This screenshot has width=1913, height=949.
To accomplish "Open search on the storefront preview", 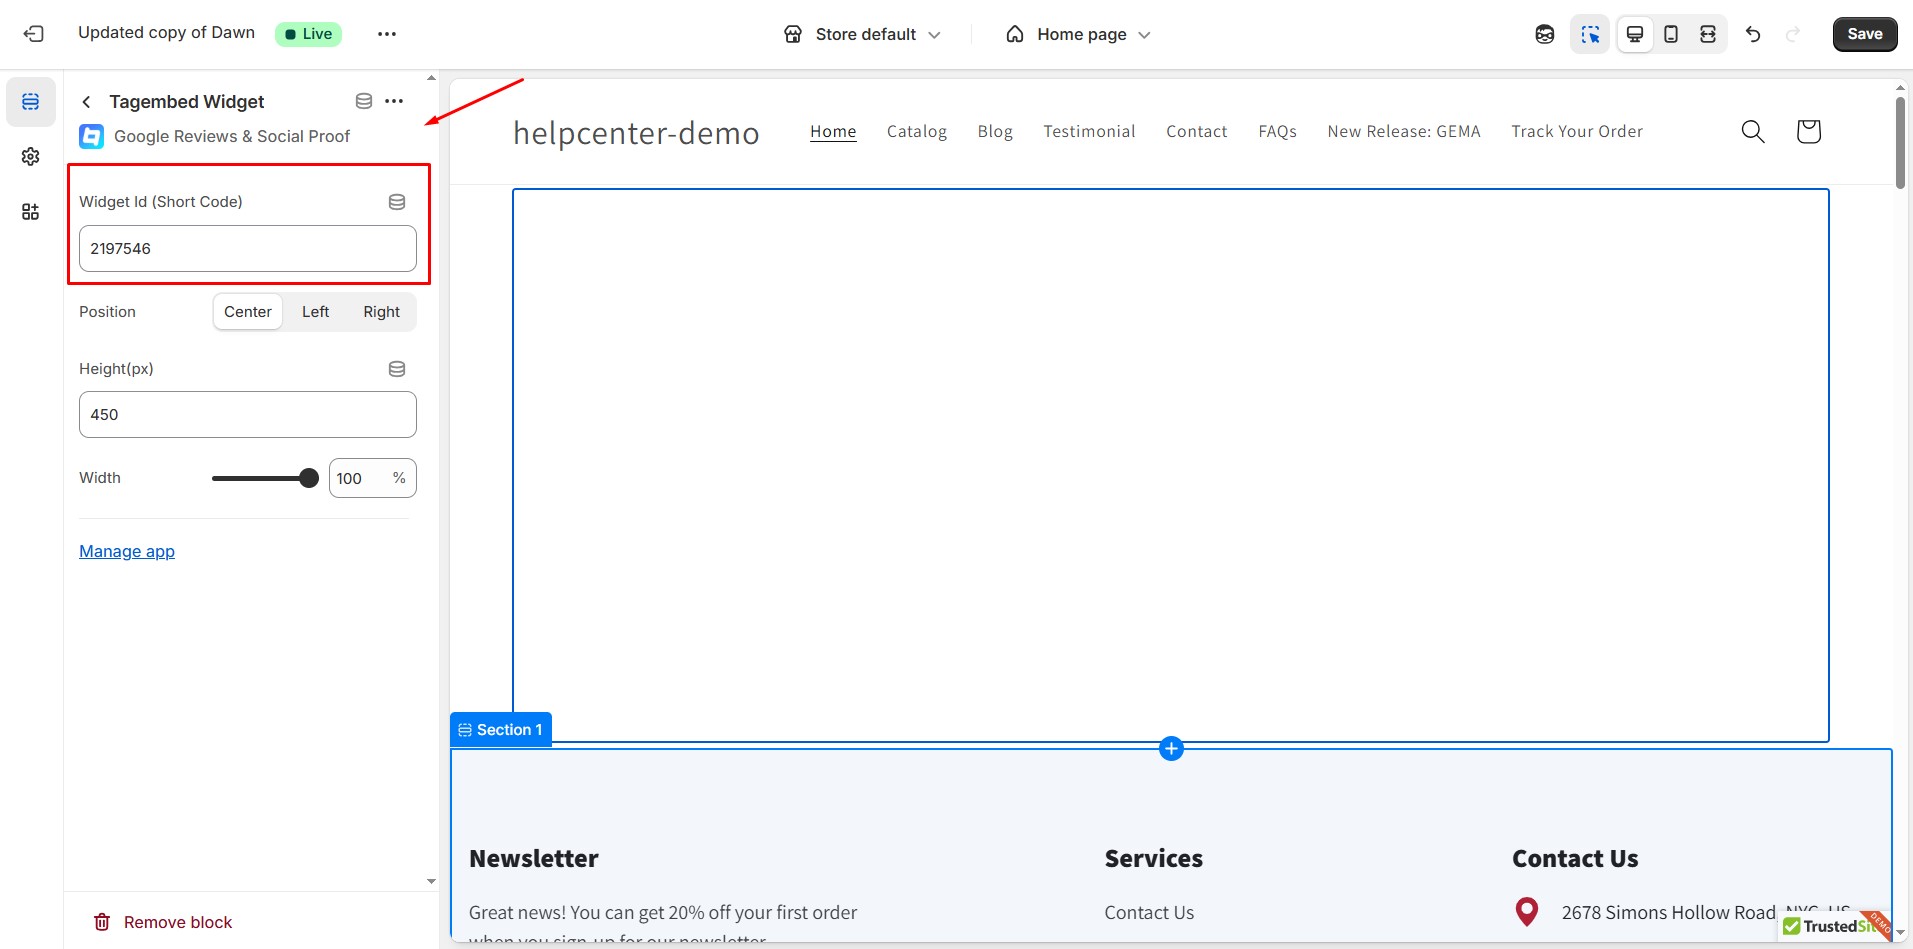I will (1753, 131).
